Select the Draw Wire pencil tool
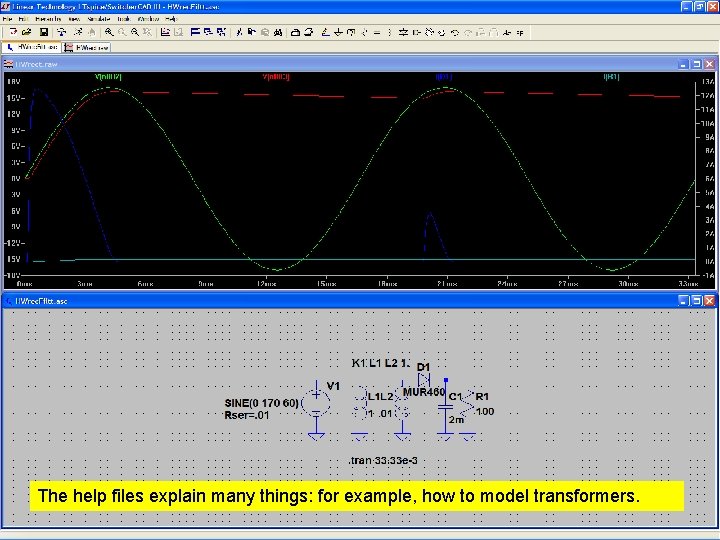The height and width of the screenshot is (540, 720). 326,32
